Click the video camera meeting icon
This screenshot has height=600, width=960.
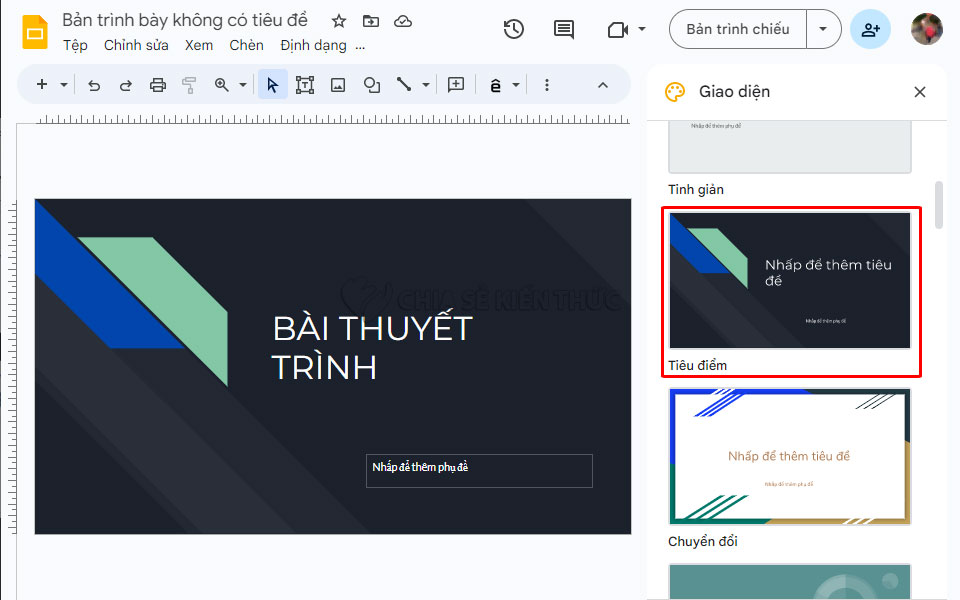pos(618,29)
